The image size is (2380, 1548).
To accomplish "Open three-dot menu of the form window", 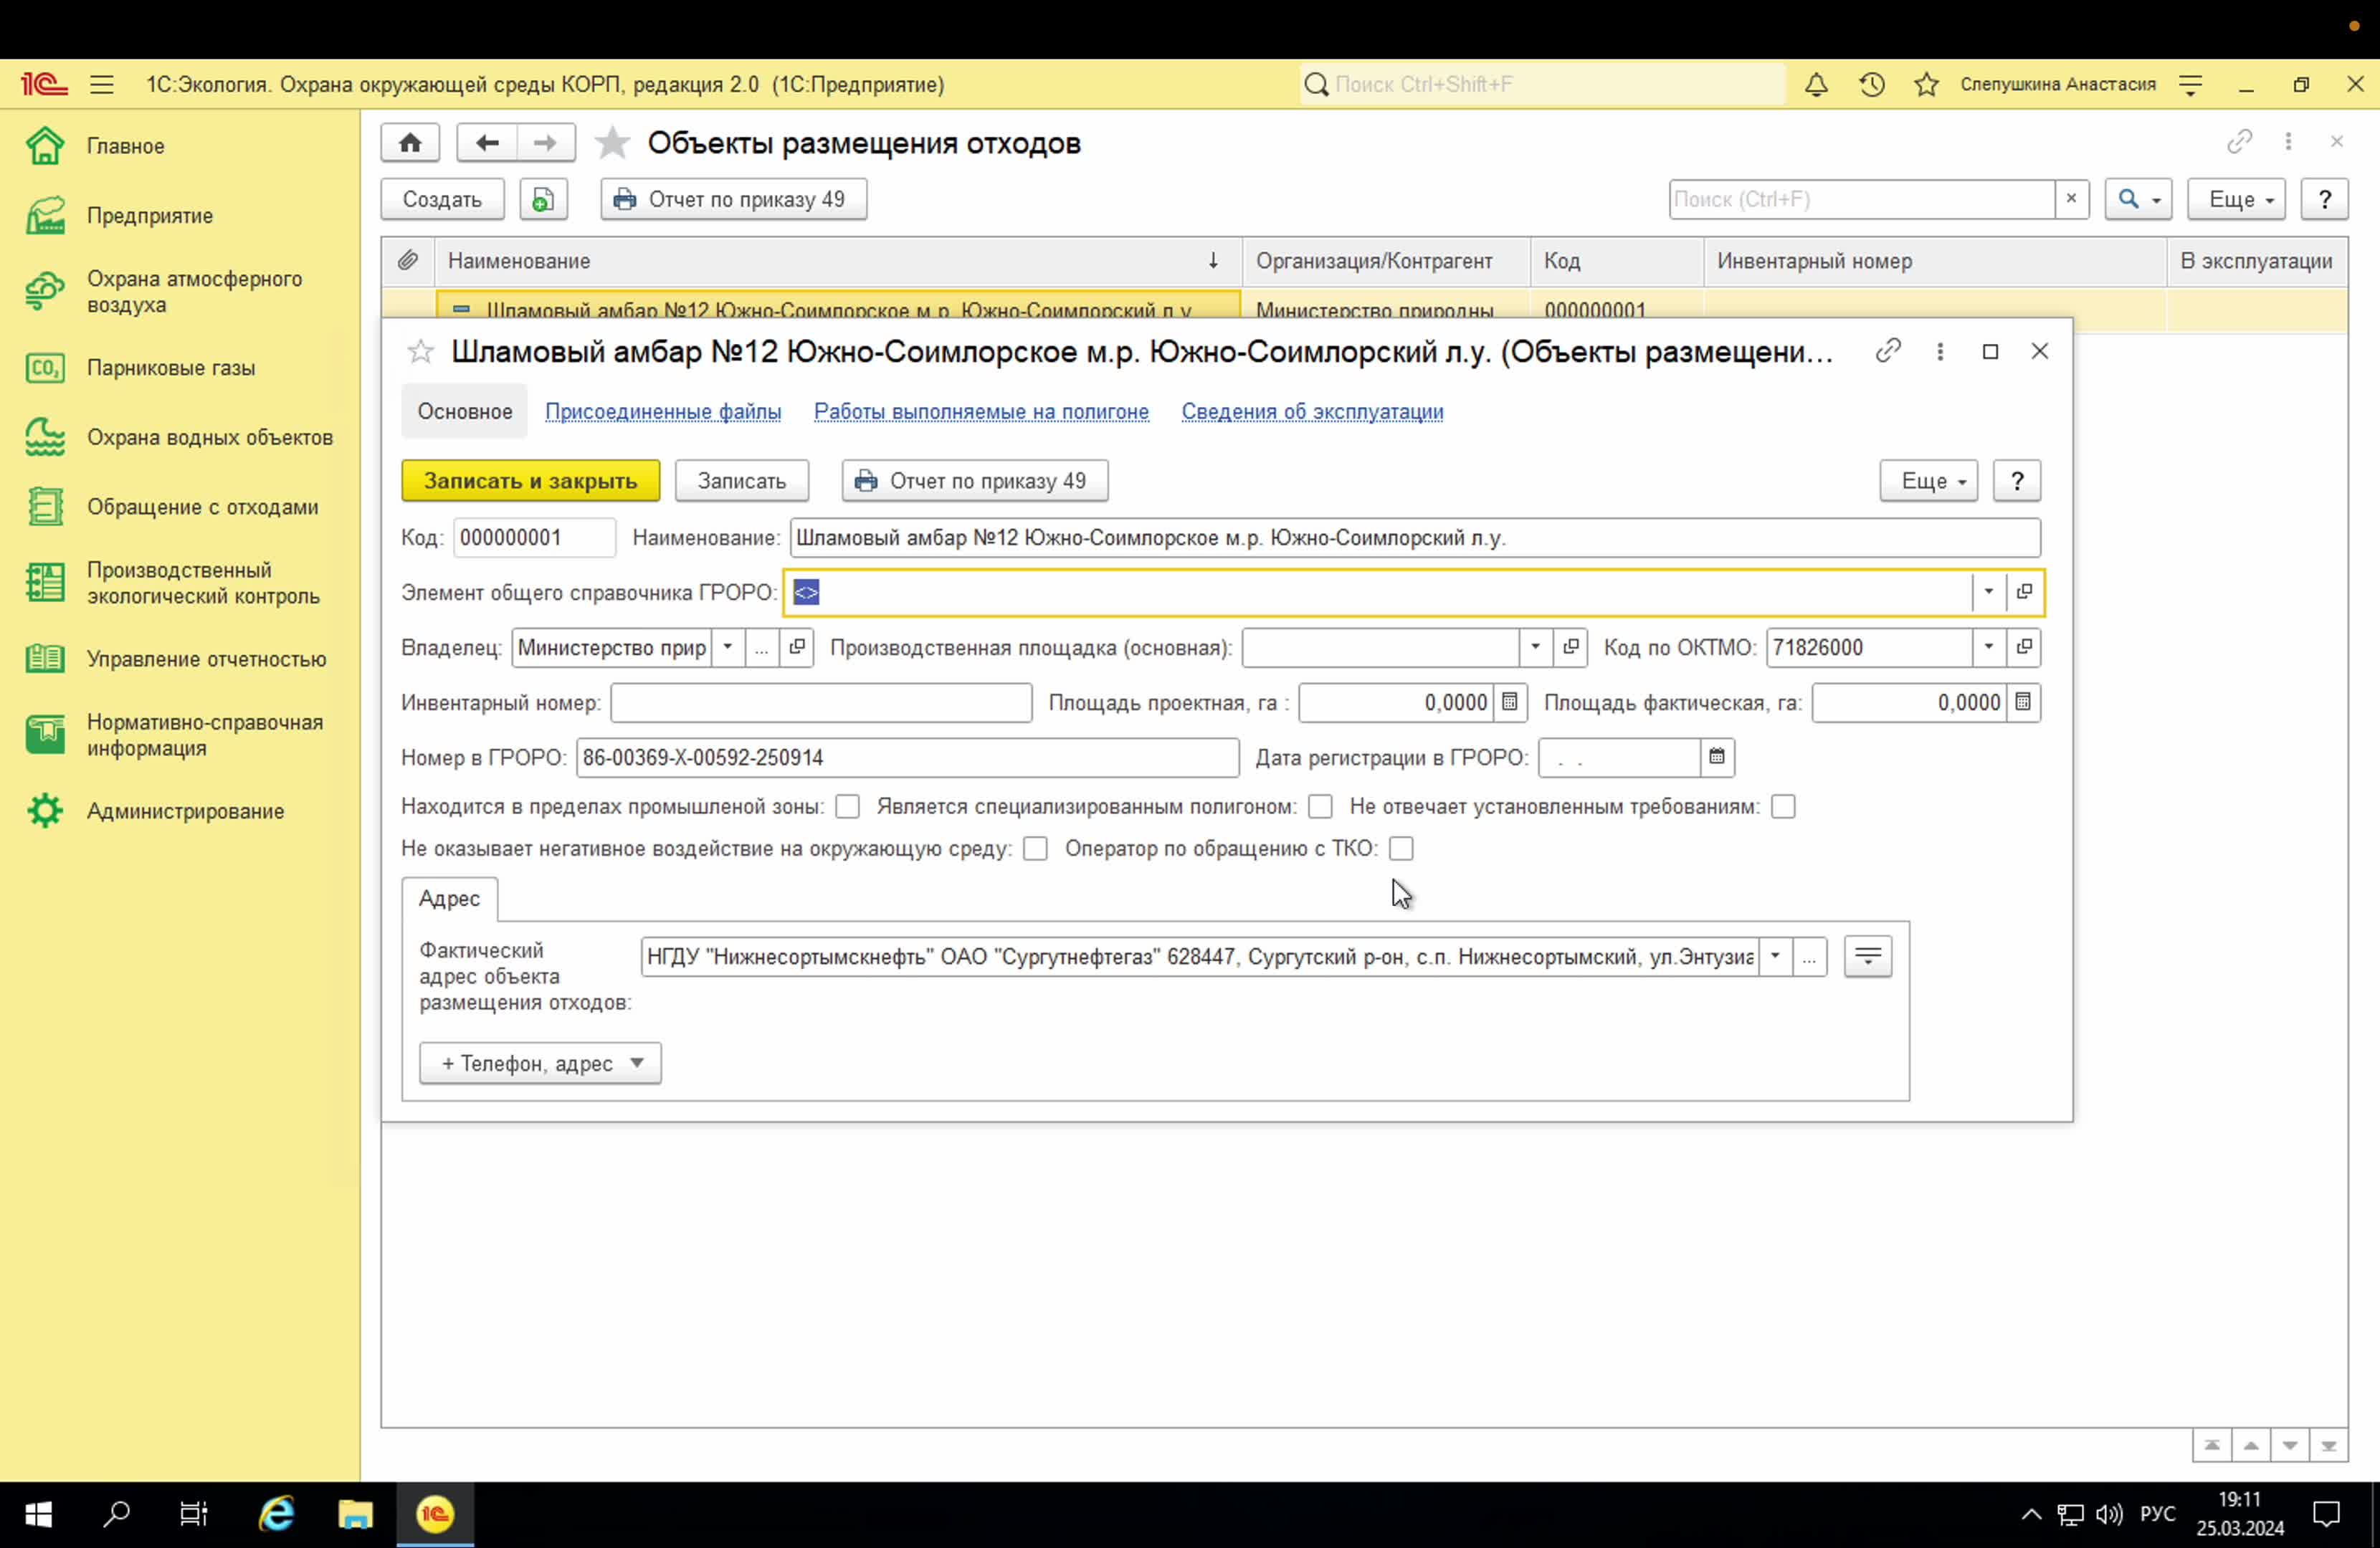I will pos(1940,351).
